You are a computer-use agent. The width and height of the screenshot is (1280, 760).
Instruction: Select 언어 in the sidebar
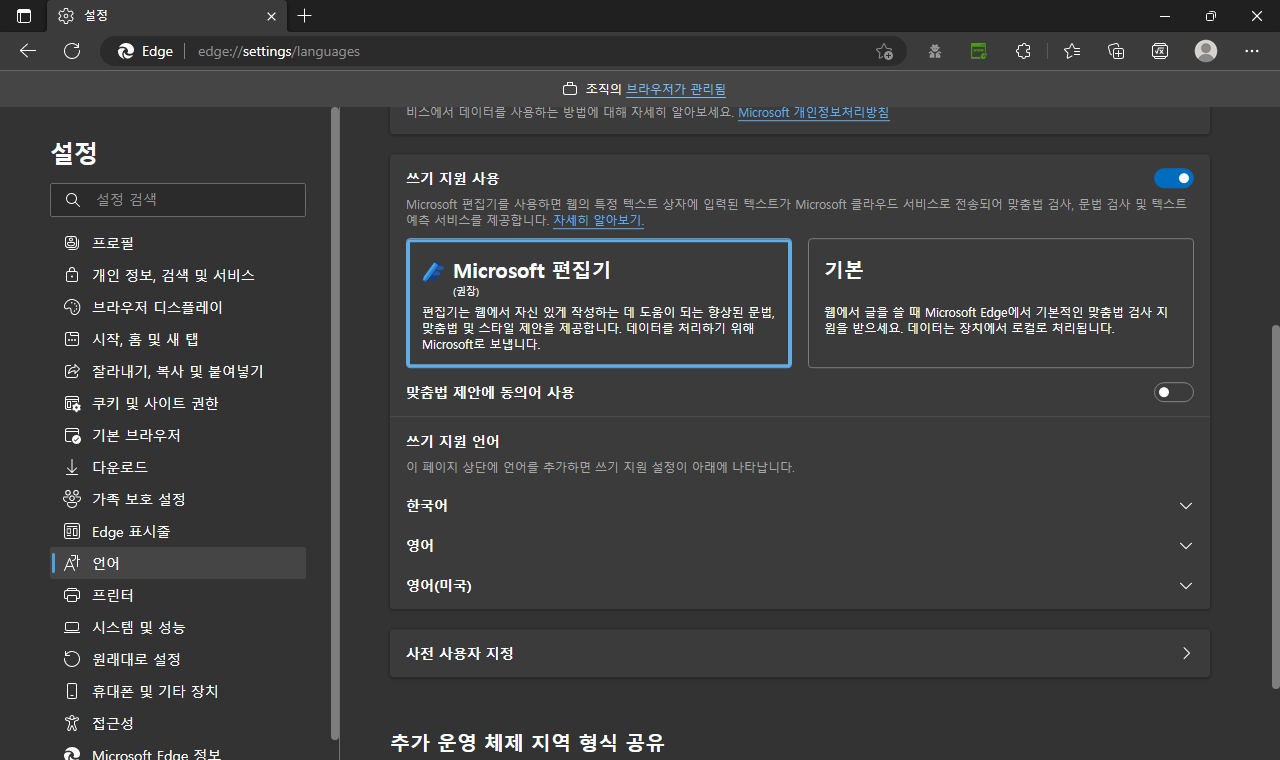[x=178, y=563]
